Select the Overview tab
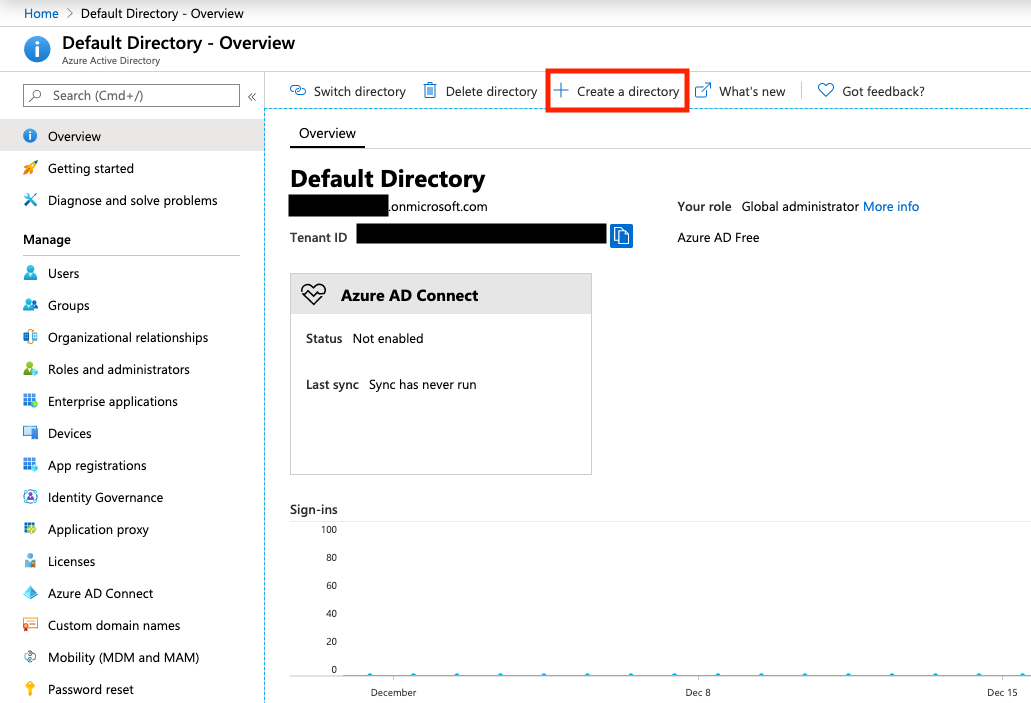The height and width of the screenshot is (703, 1031). click(x=327, y=133)
